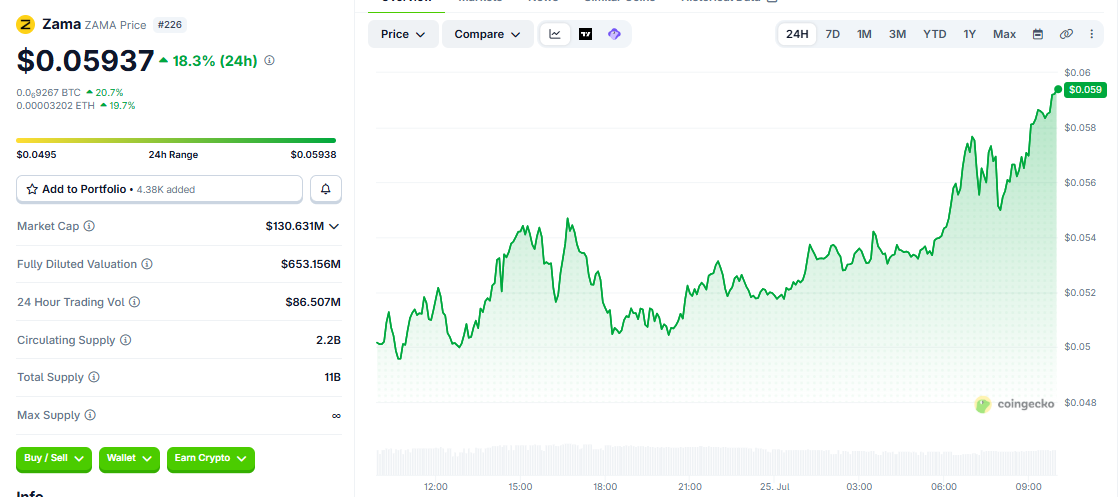Click the $0.0495 24h low value
The image size is (1119, 497).
(36, 154)
